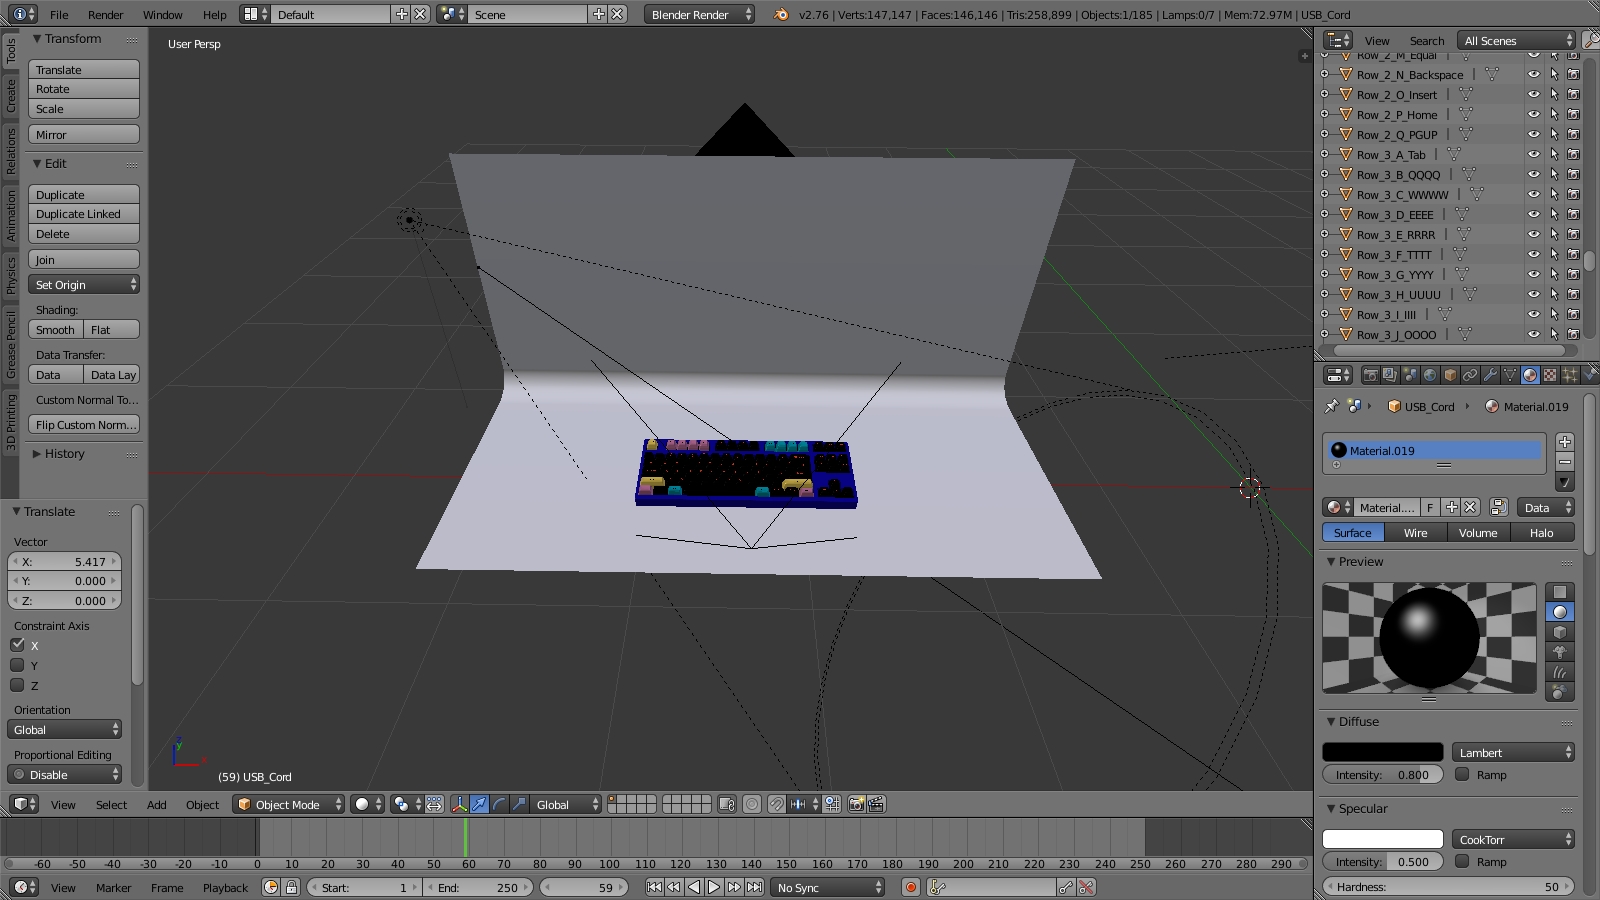Toggle the Specular Ramp checkbox
The height and width of the screenshot is (900, 1600).
(x=1462, y=861)
